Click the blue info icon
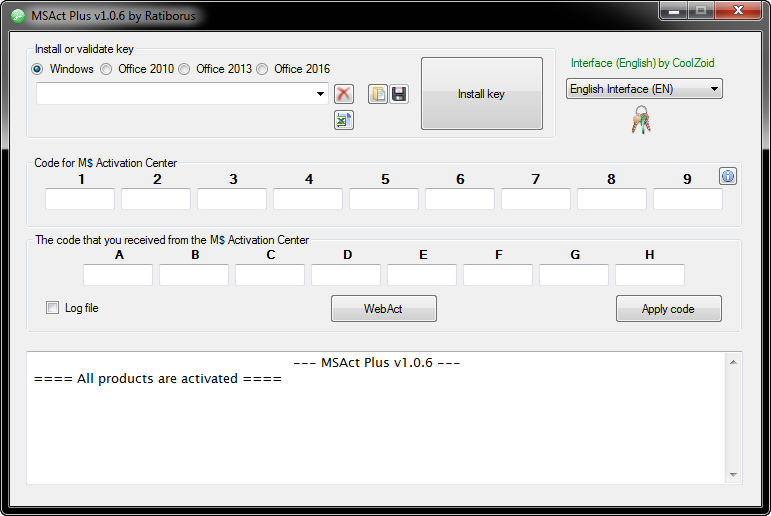The image size is (771, 516). [728, 176]
